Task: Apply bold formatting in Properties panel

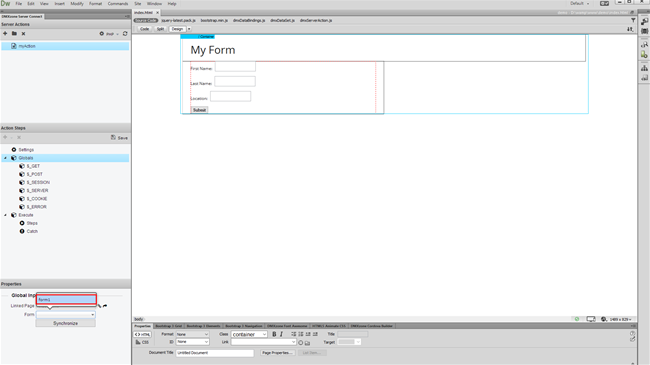Action: click(274, 334)
